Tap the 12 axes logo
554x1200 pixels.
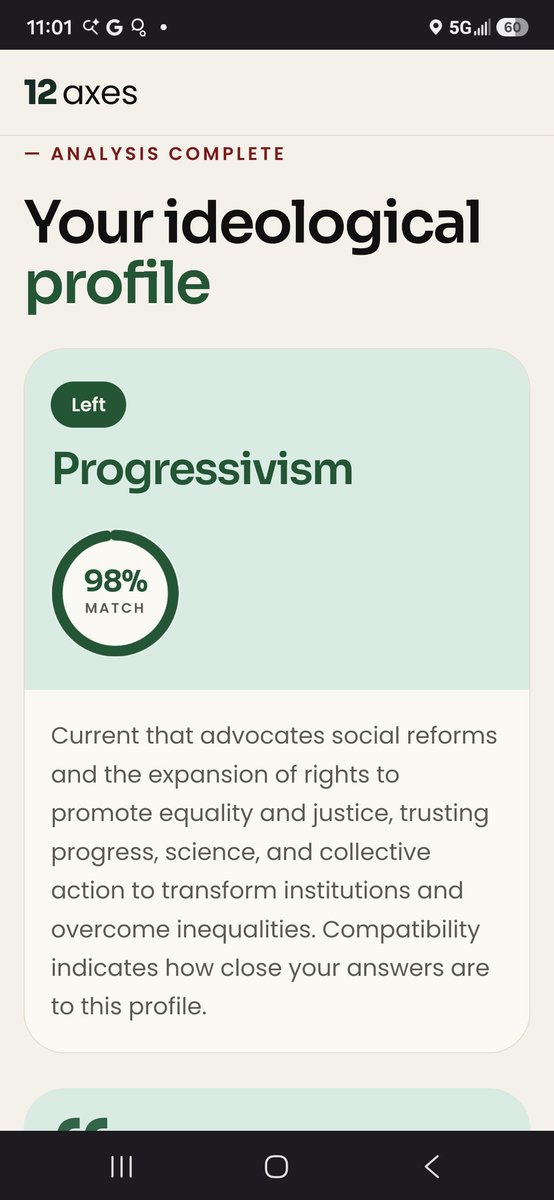[81, 93]
